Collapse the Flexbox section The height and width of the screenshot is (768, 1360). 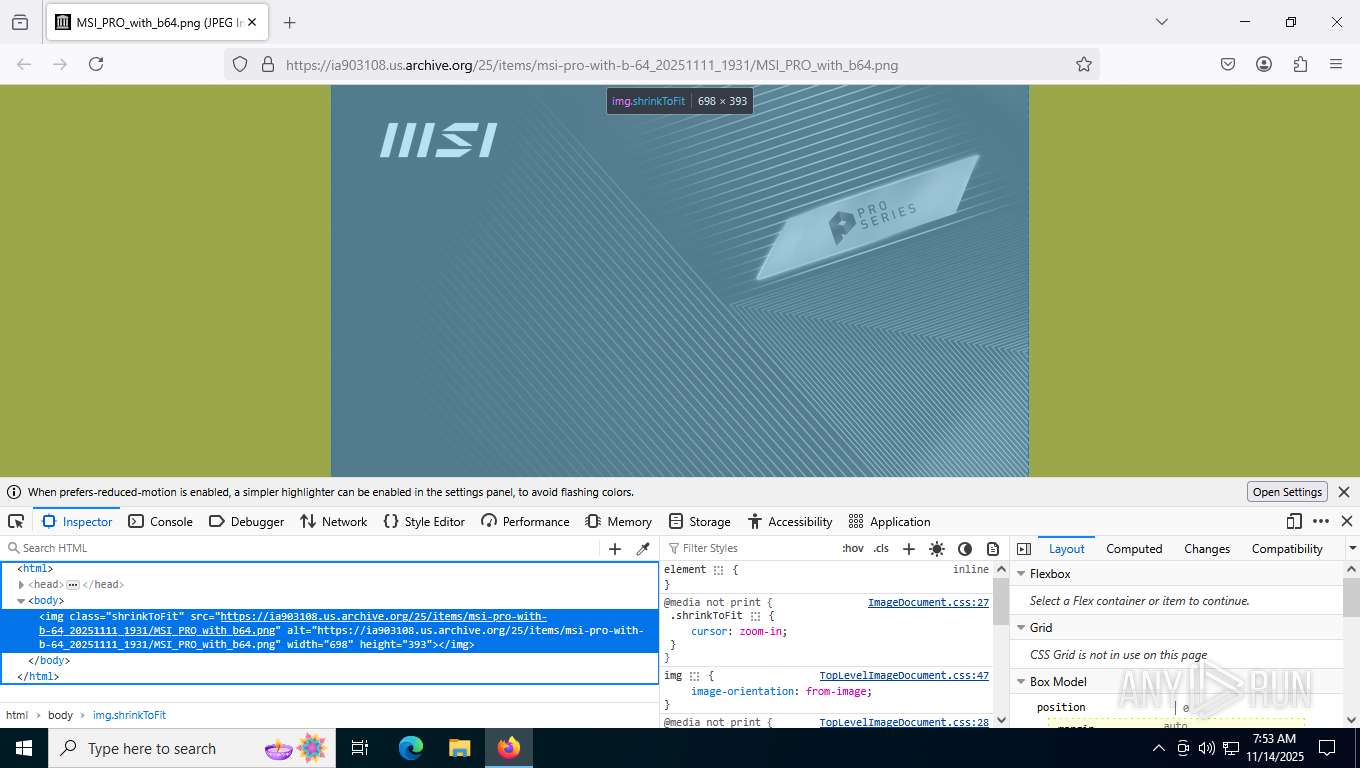(x=1022, y=574)
